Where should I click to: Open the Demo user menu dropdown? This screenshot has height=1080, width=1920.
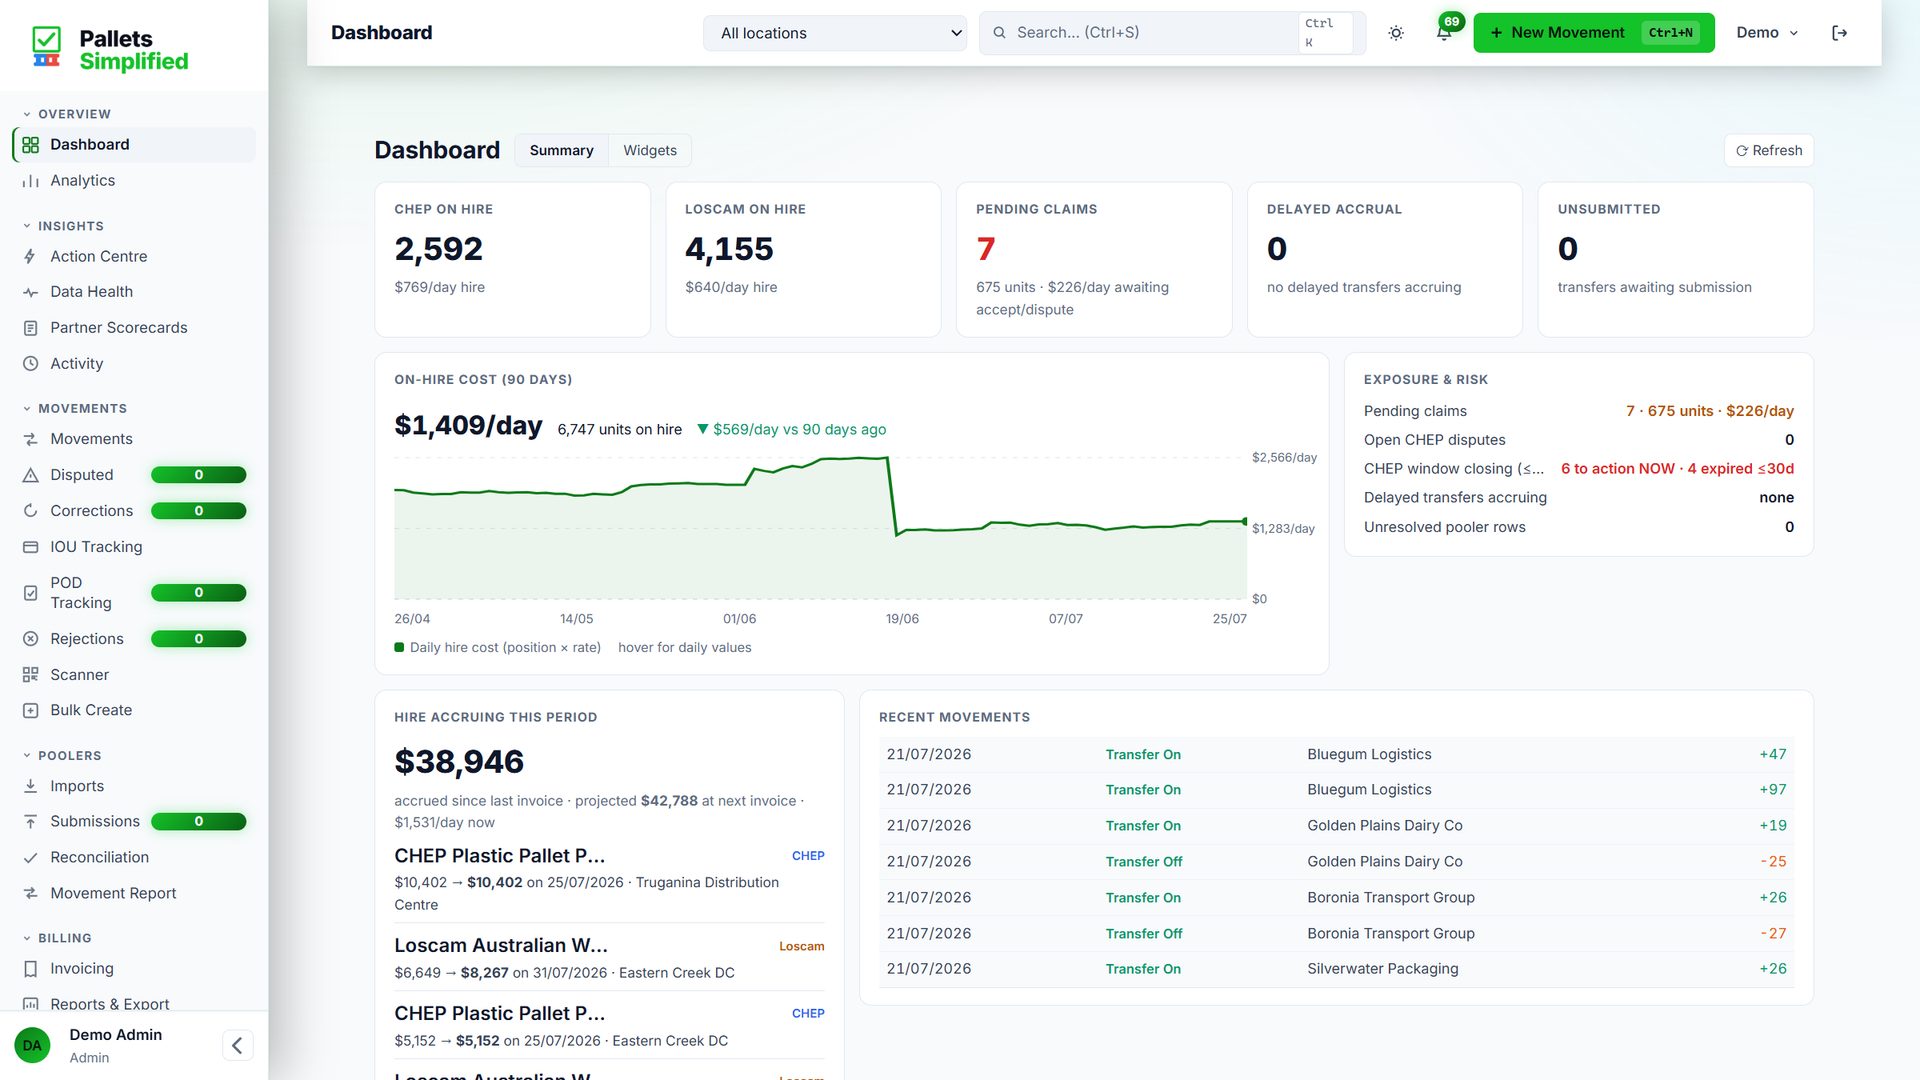tap(1767, 33)
